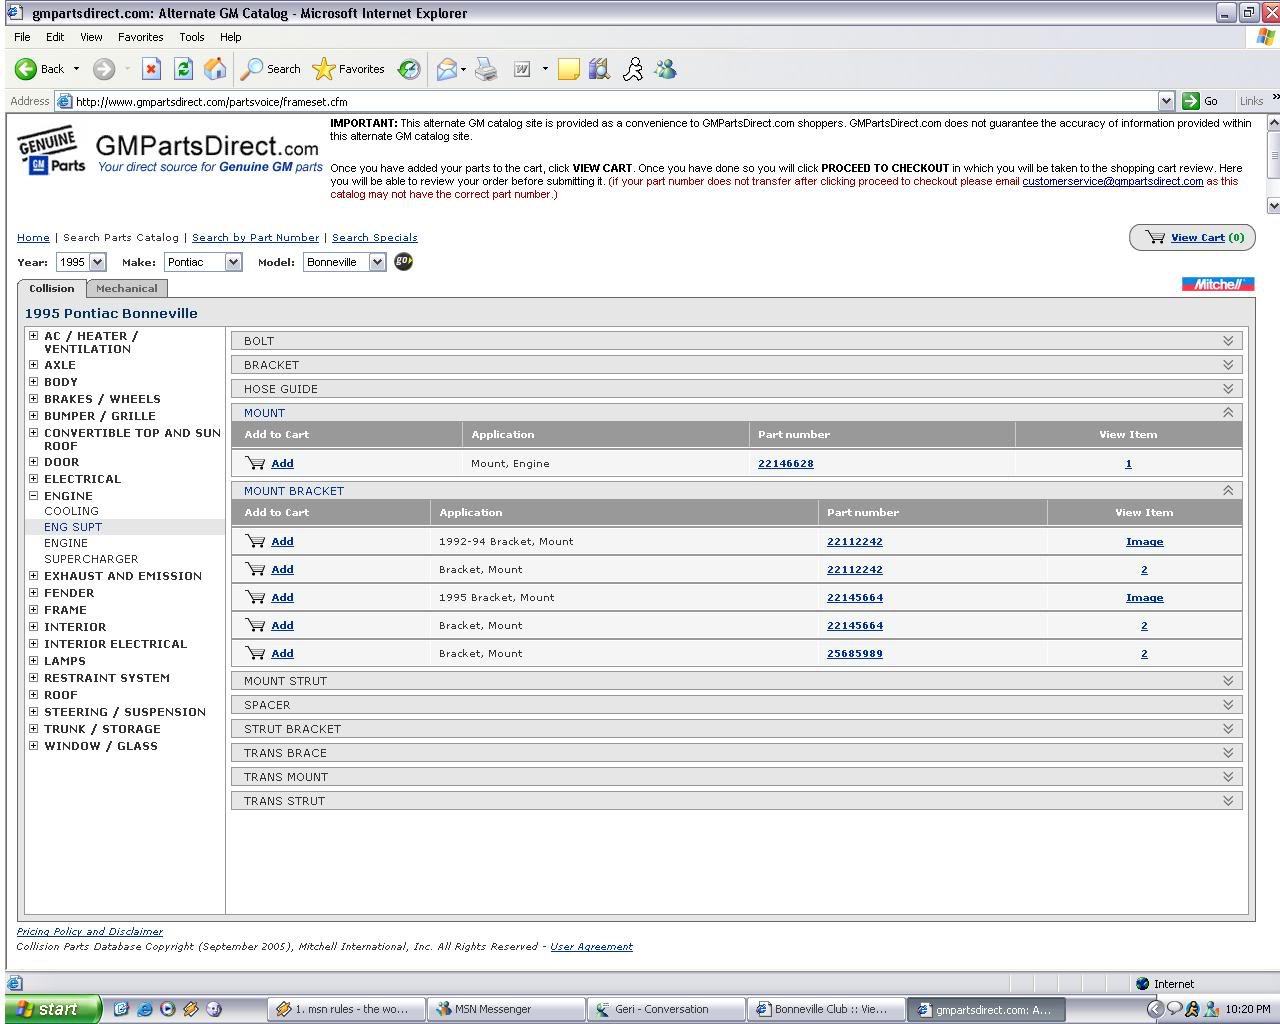Image resolution: width=1280 pixels, height=1024 pixels.
Task: Click the Image link for 1992-94 Bracket
Action: coord(1145,542)
